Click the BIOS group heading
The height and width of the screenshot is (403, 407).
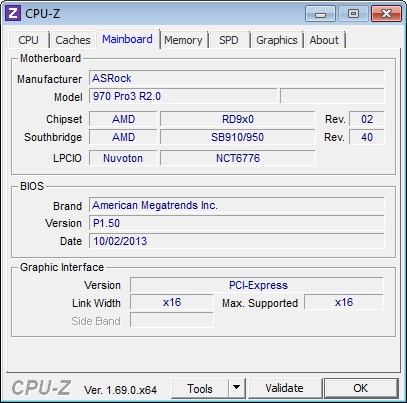point(32,186)
